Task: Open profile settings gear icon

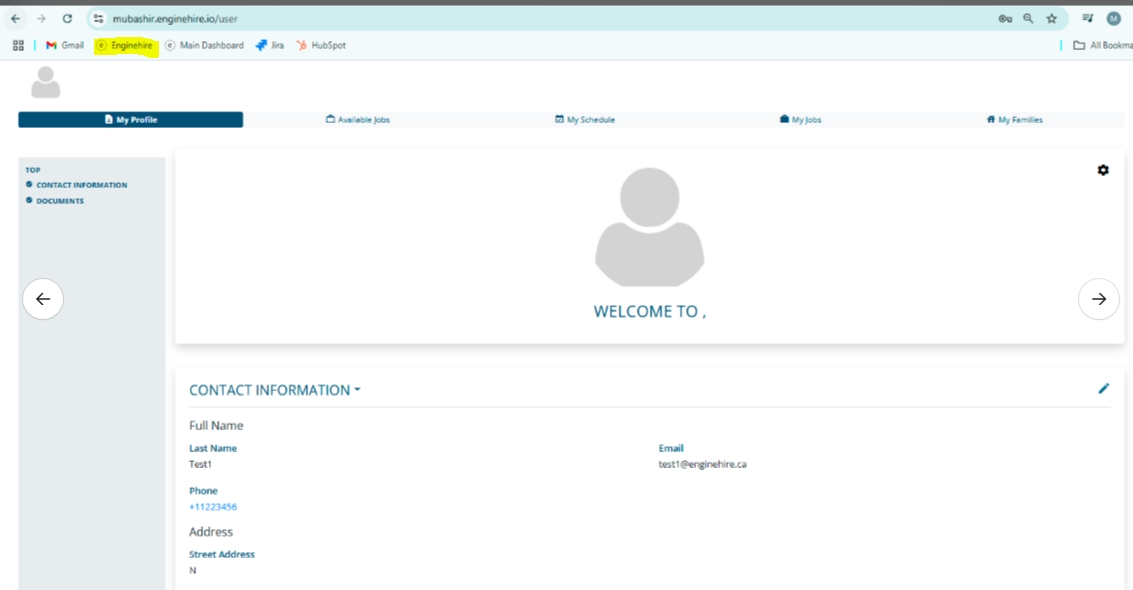Action: coord(1103,170)
